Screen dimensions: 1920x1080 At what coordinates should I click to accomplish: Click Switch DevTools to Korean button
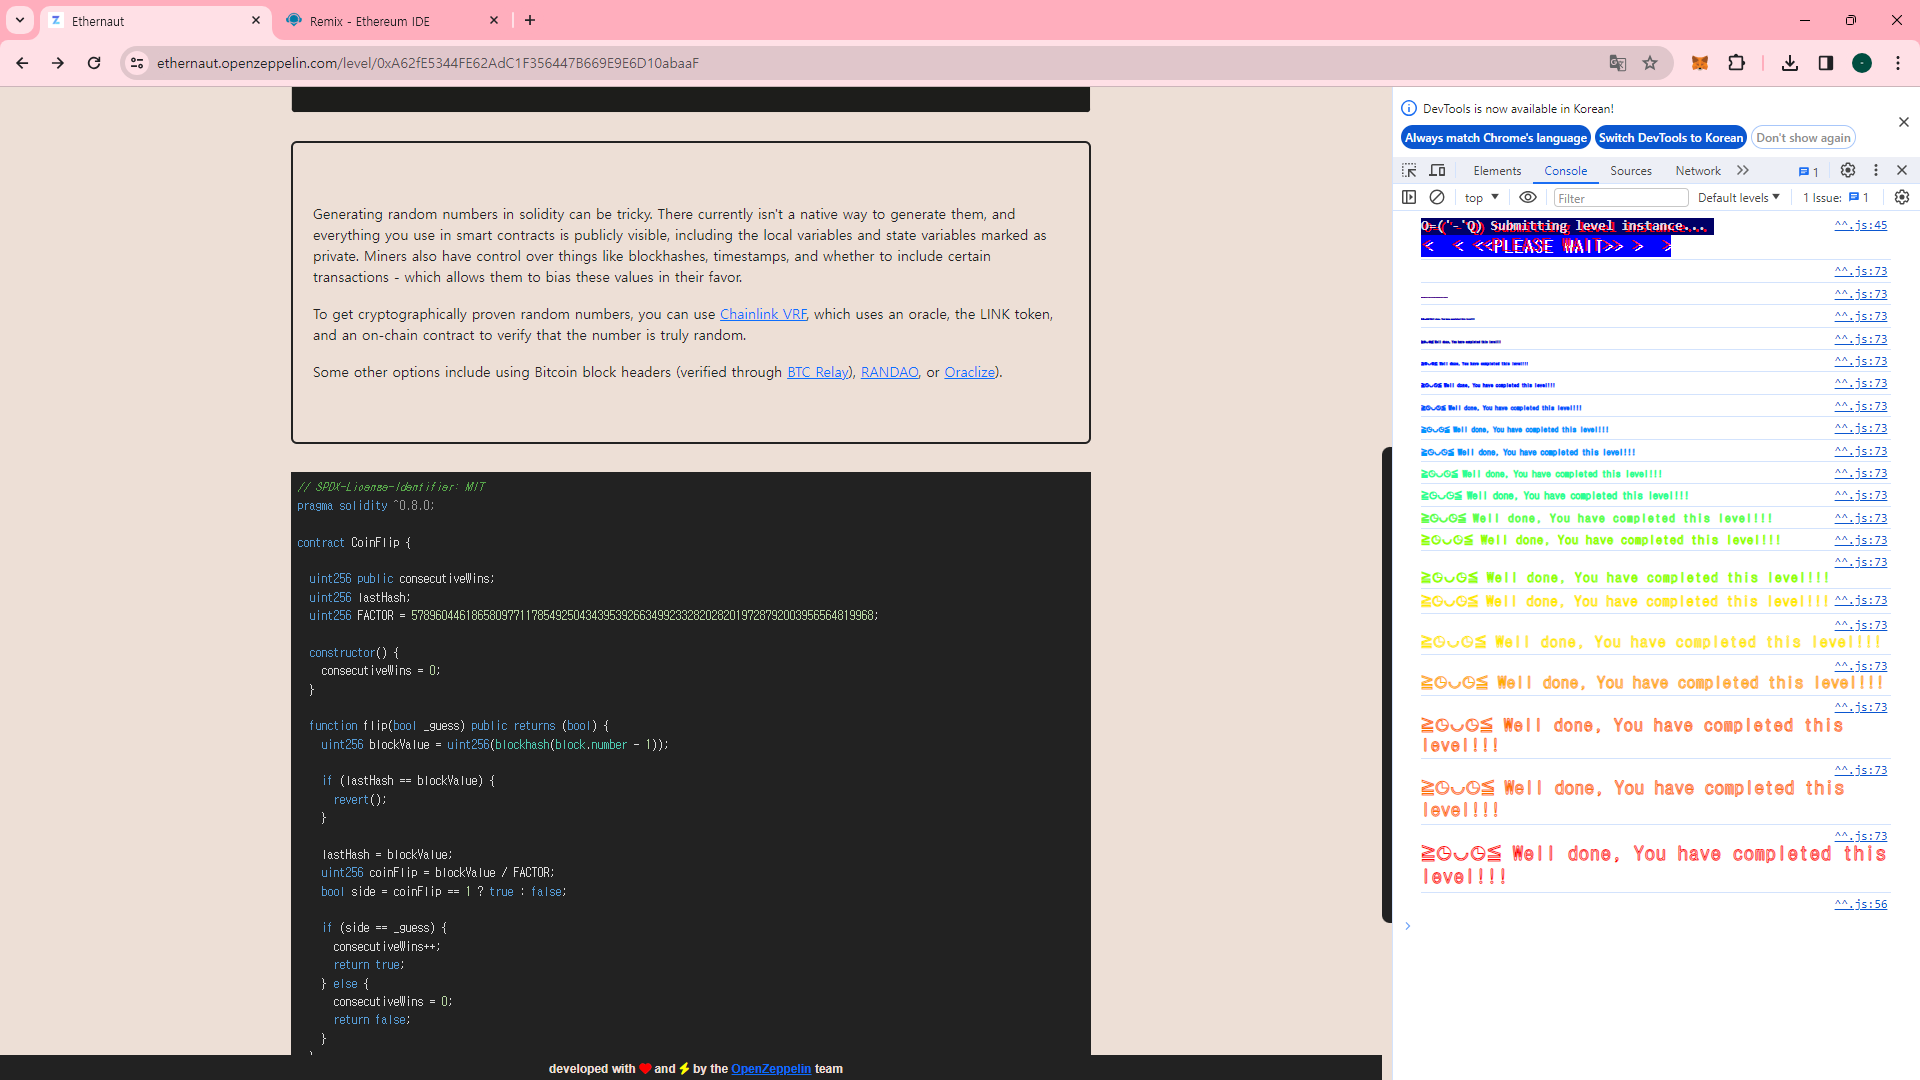click(1671, 138)
